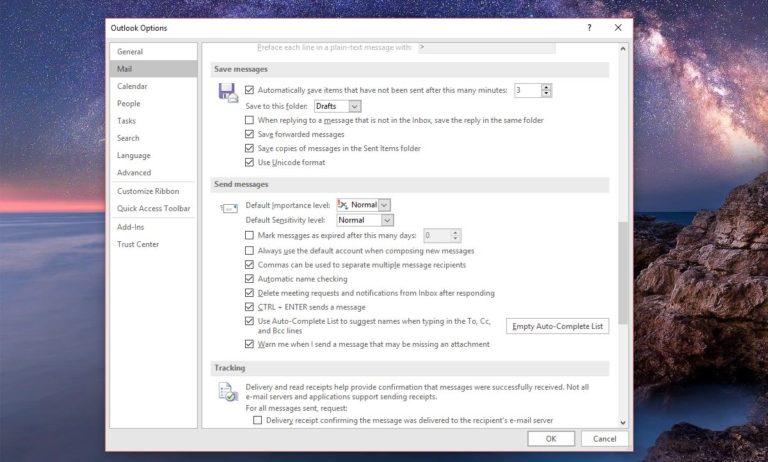Screen dimensions: 768x462
Task: Switch to the Calendar options category
Action: [132, 86]
